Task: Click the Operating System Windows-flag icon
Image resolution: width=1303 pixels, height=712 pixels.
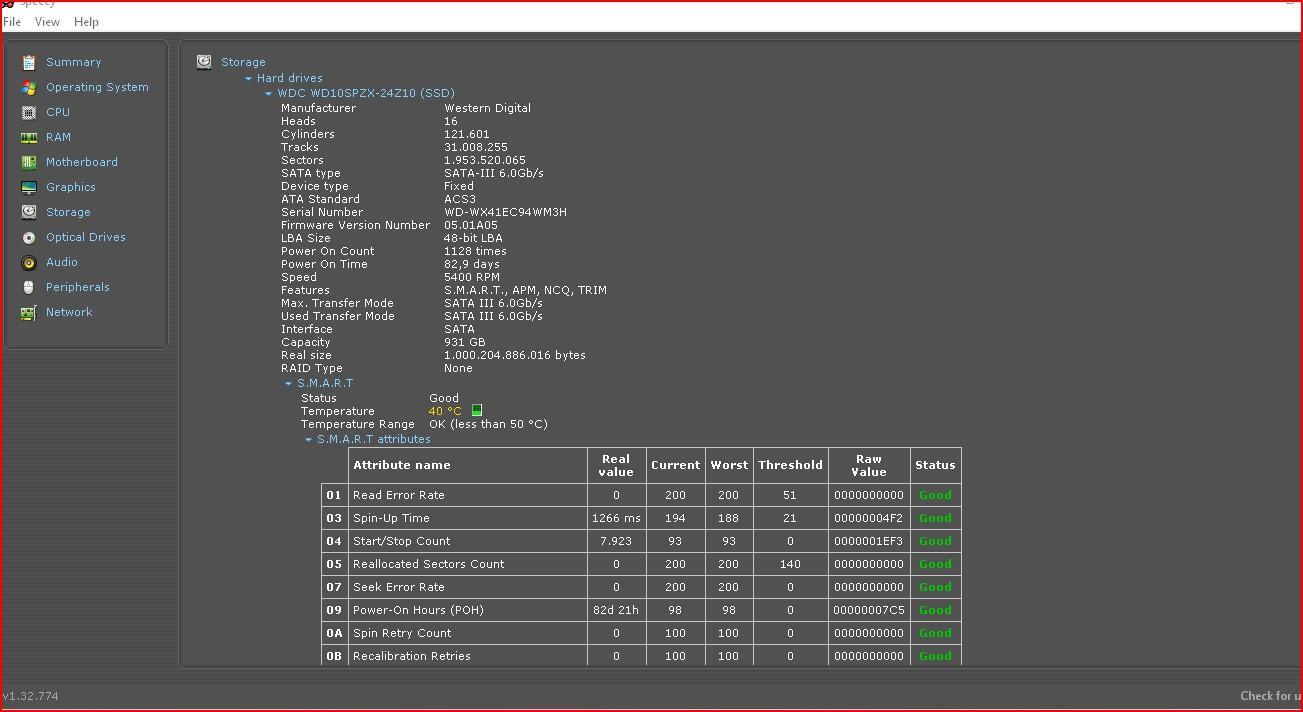Action: (28, 87)
